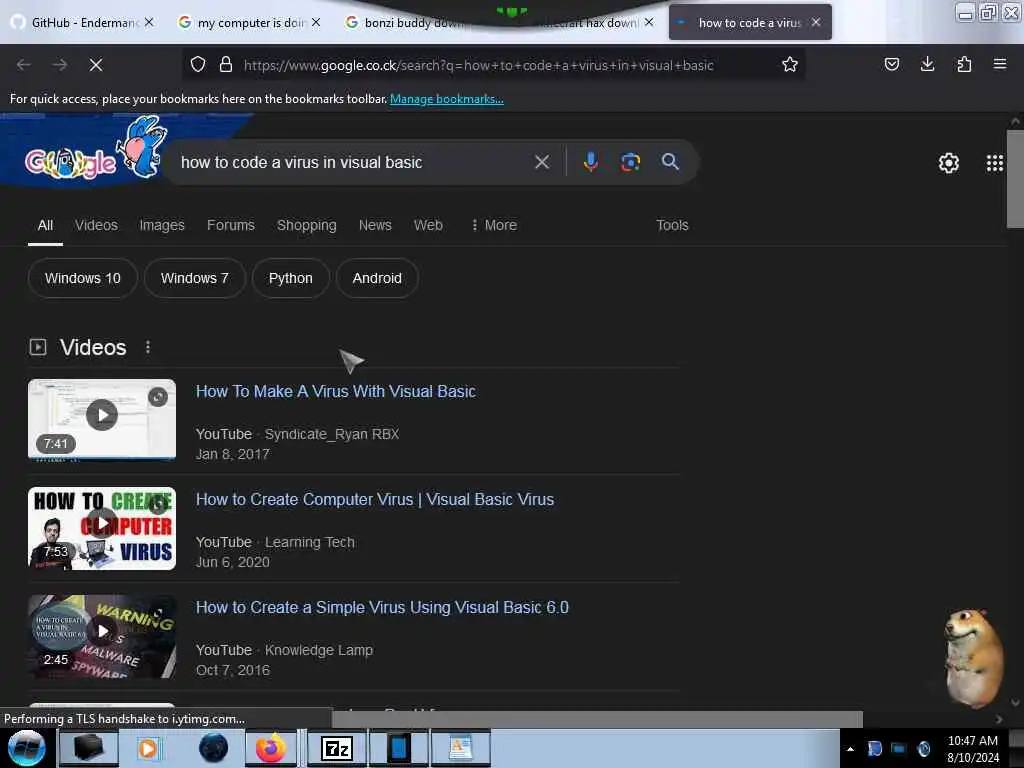This screenshot has height=768, width=1024.
Task: Click the browser address bar URL
Action: click(x=478, y=65)
